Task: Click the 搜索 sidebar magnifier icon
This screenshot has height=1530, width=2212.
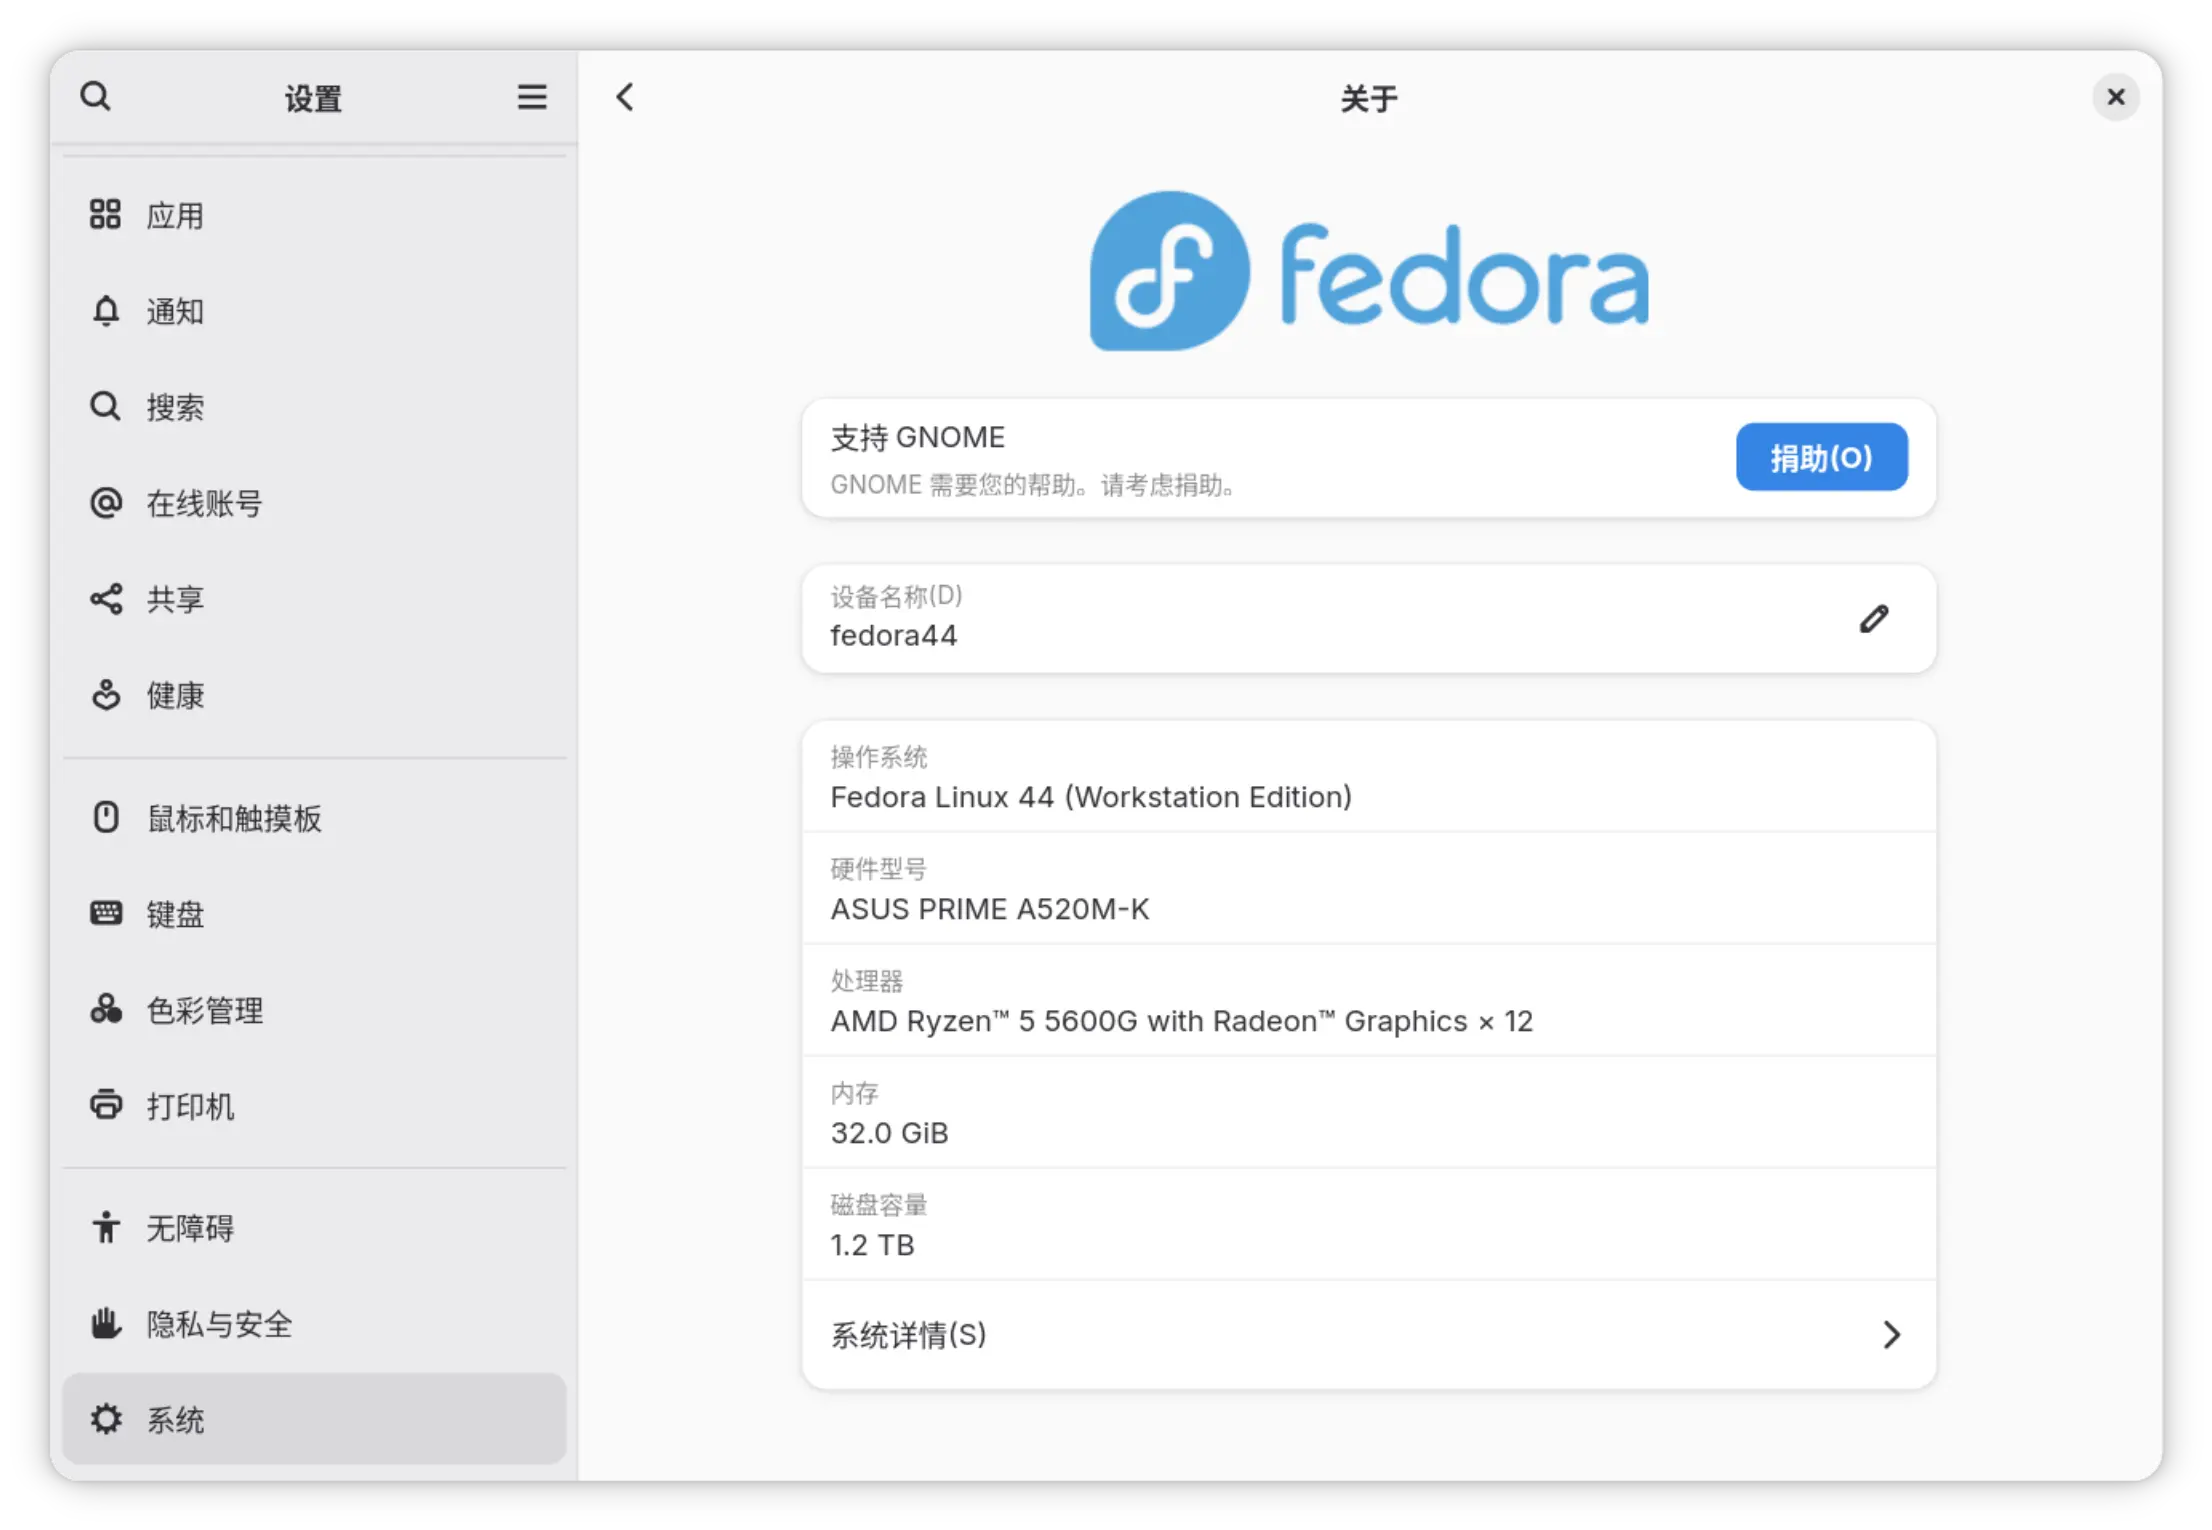Action: tap(105, 406)
